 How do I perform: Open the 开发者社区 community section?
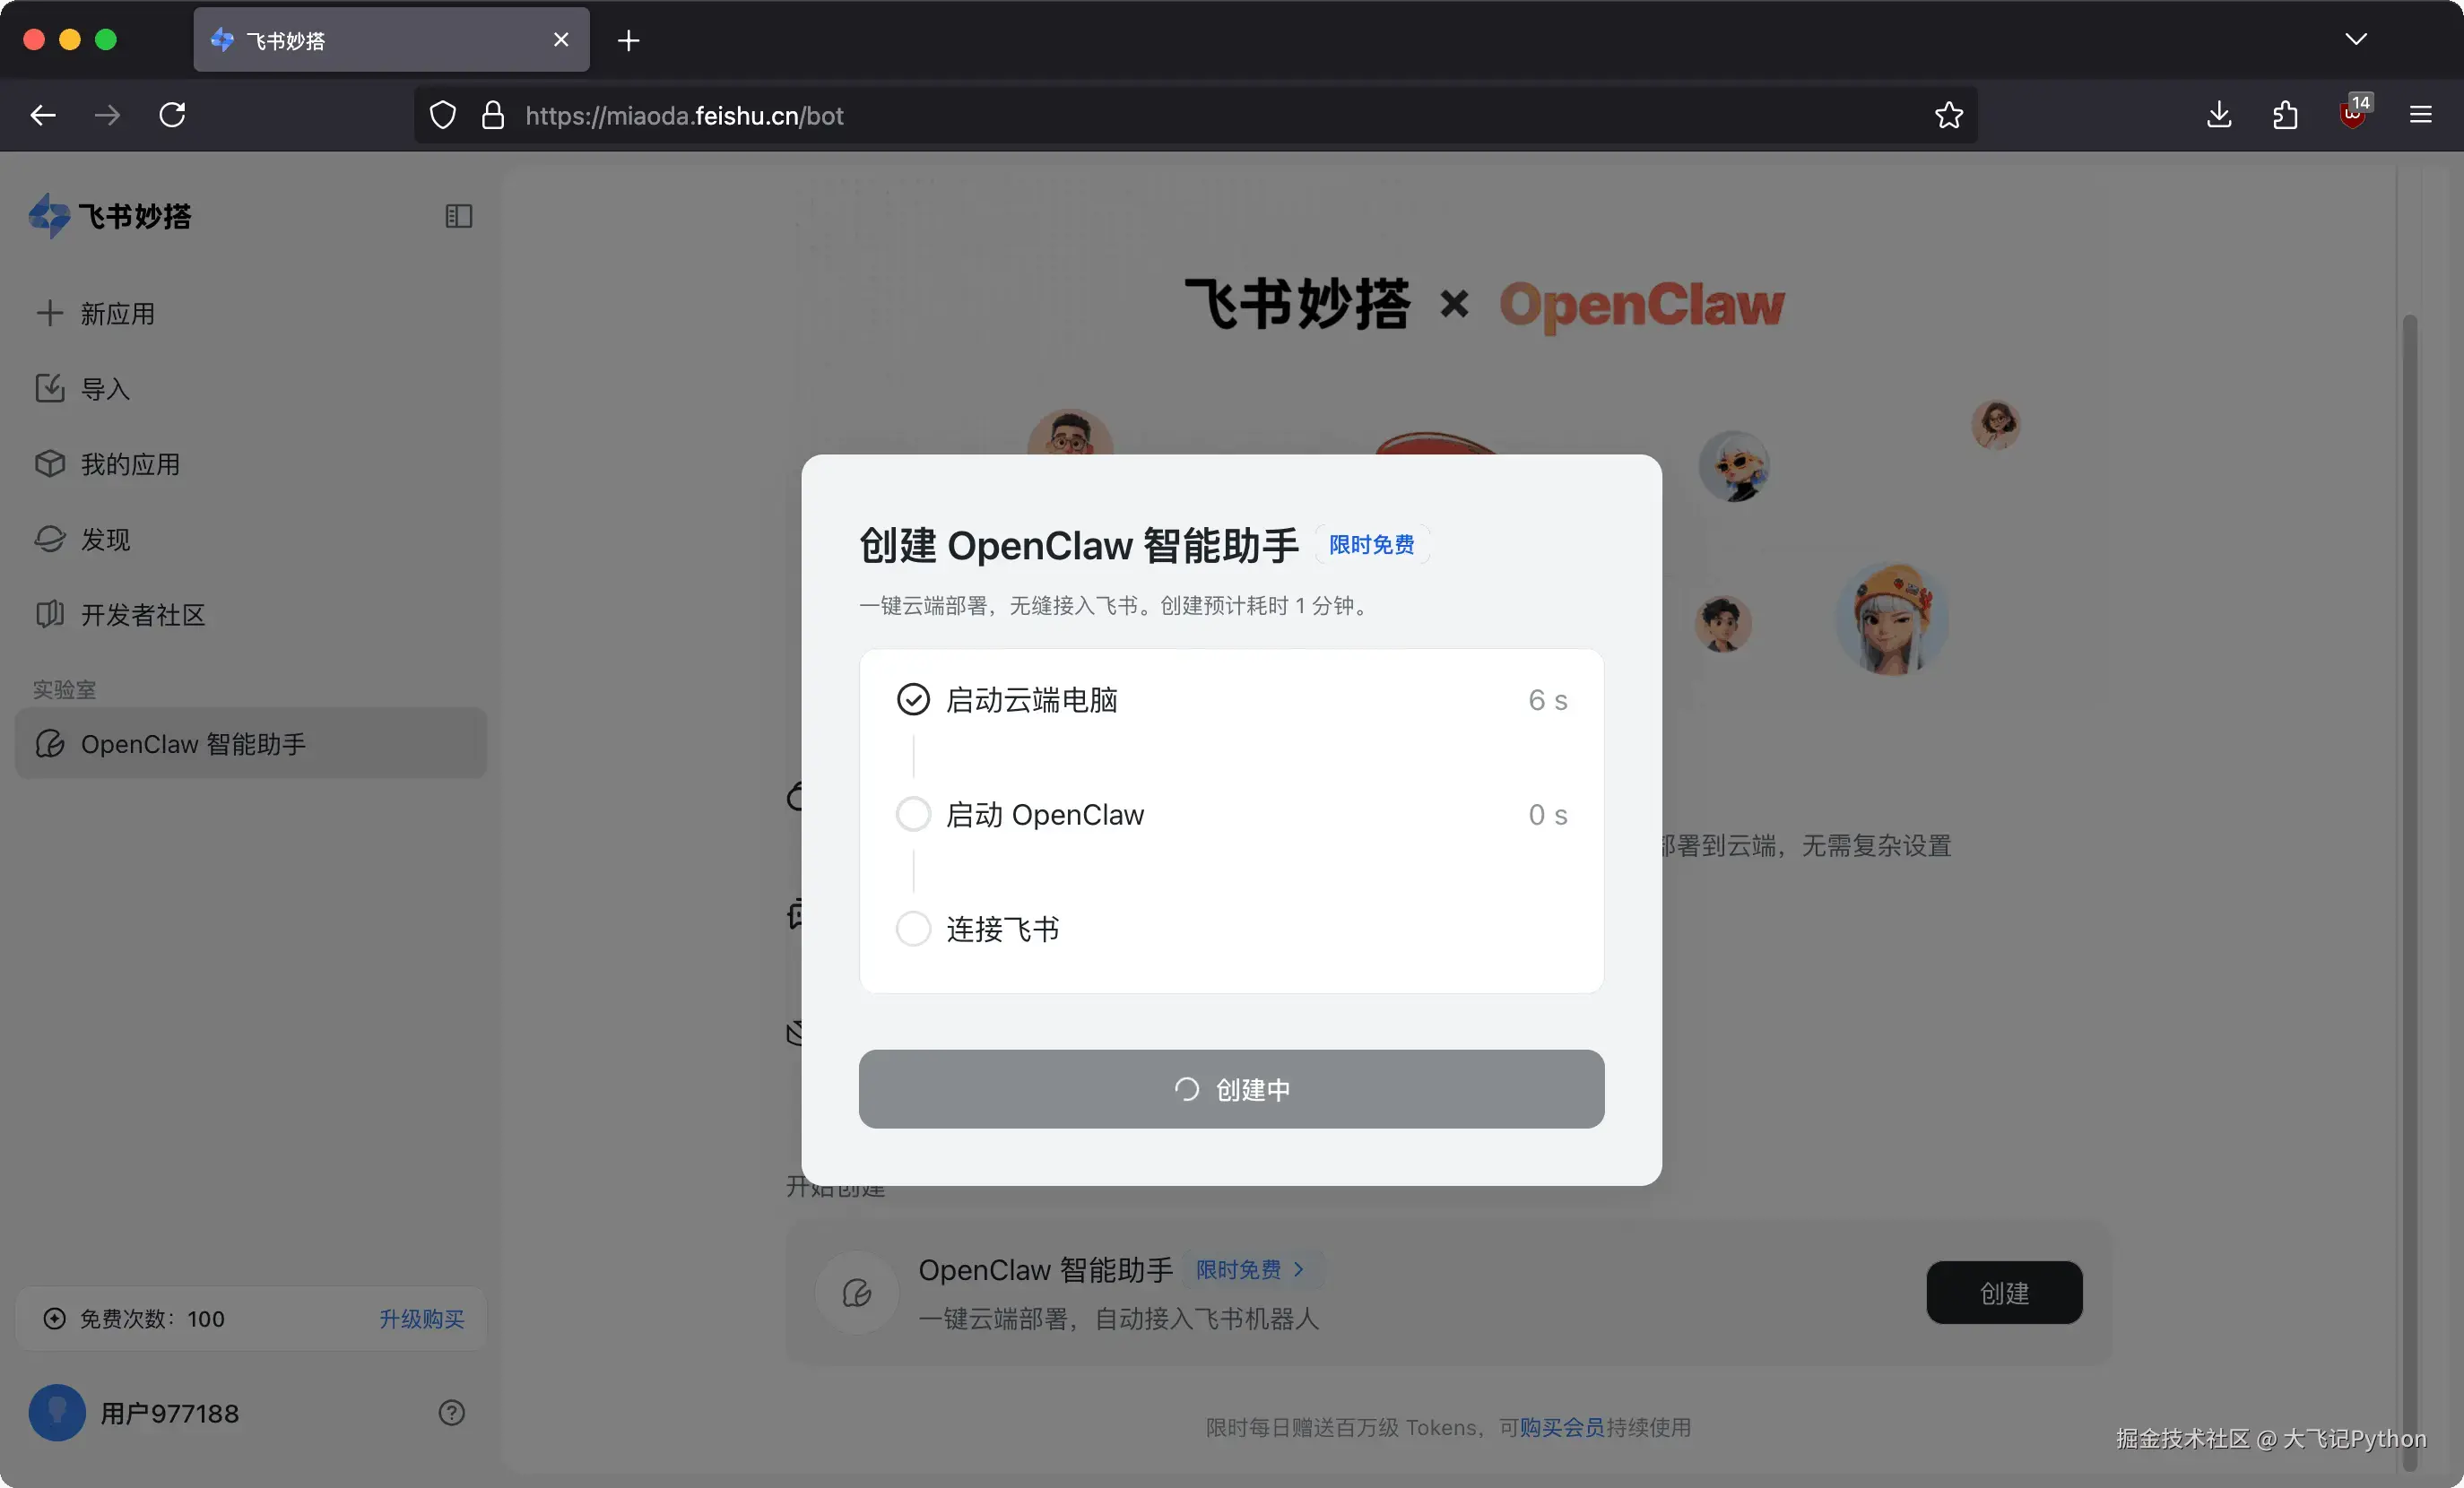[50, 615]
